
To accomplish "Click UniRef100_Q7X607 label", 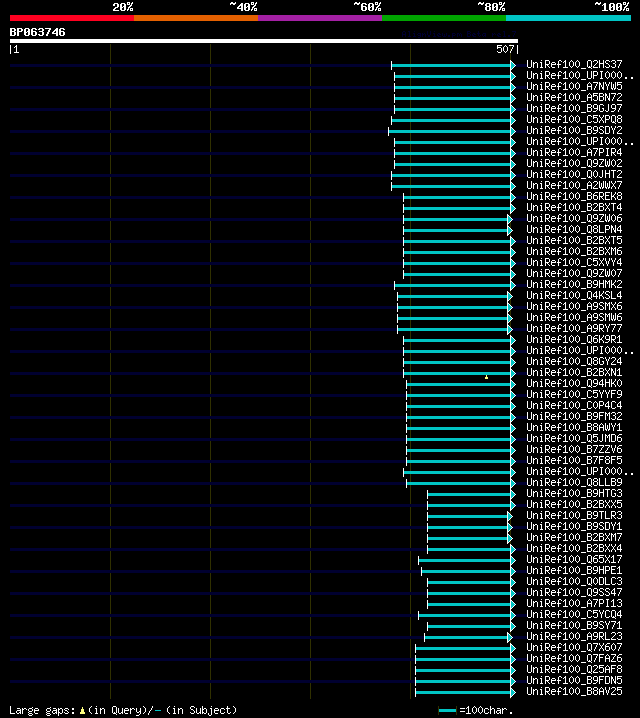I will pos(574,647).
